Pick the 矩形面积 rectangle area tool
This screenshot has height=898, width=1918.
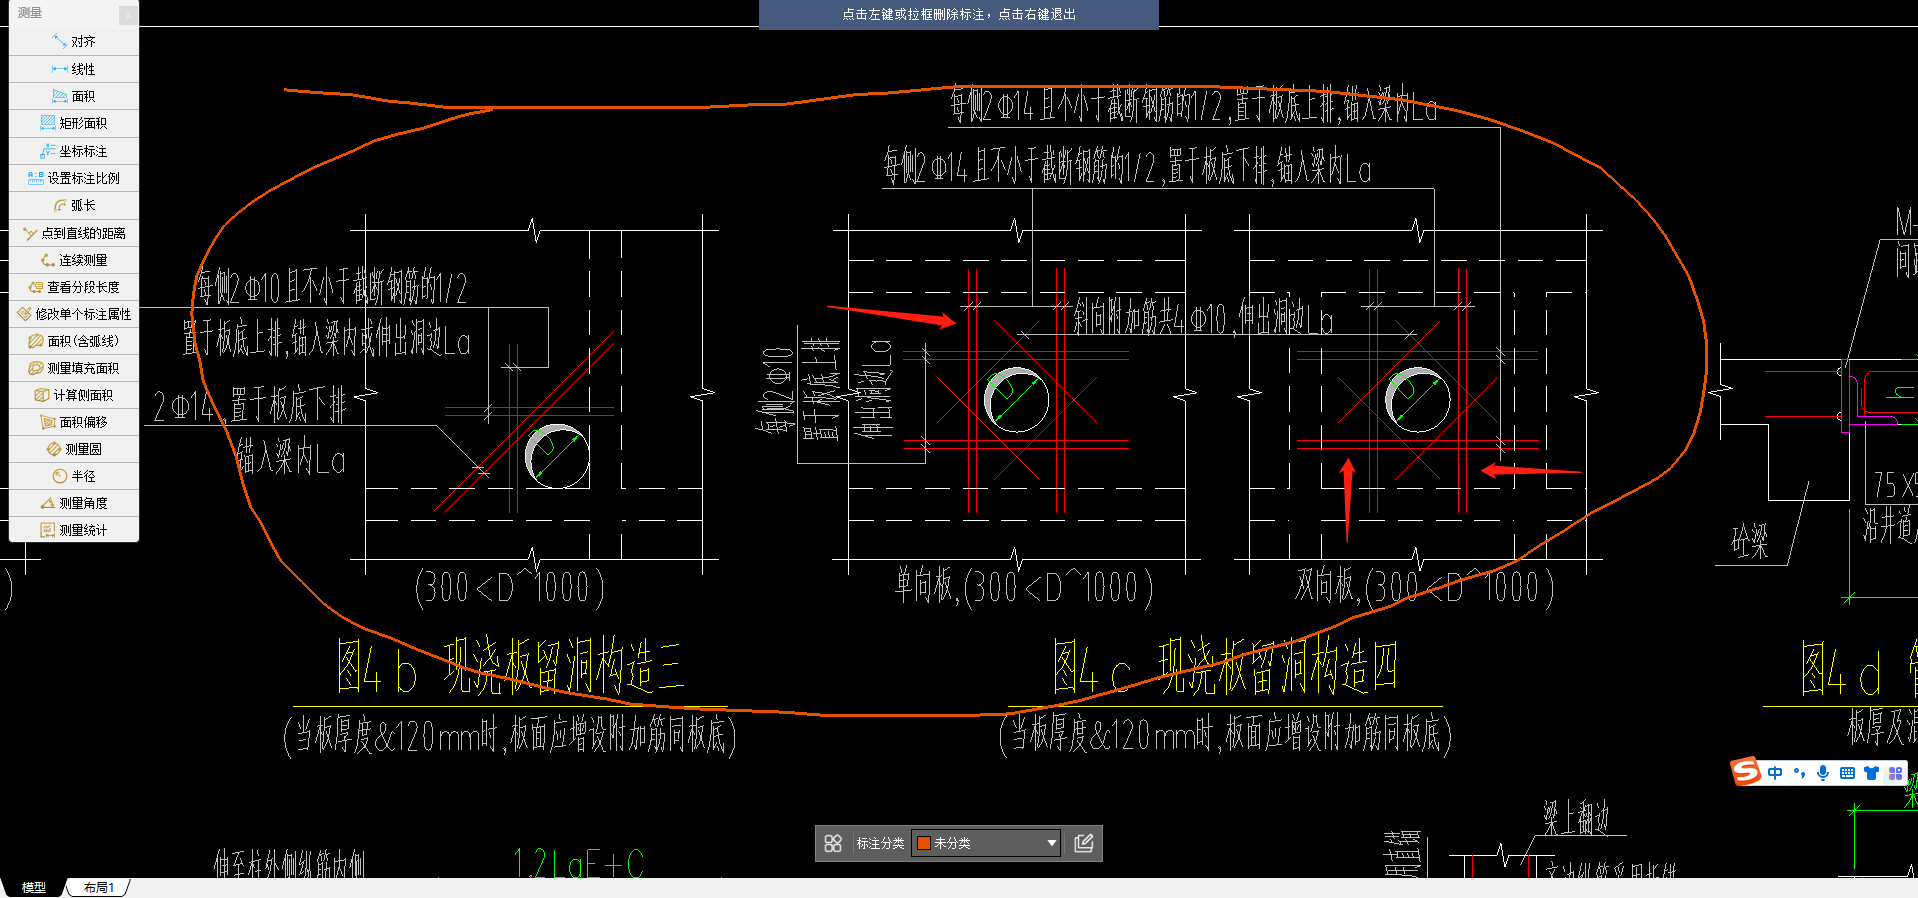point(74,123)
